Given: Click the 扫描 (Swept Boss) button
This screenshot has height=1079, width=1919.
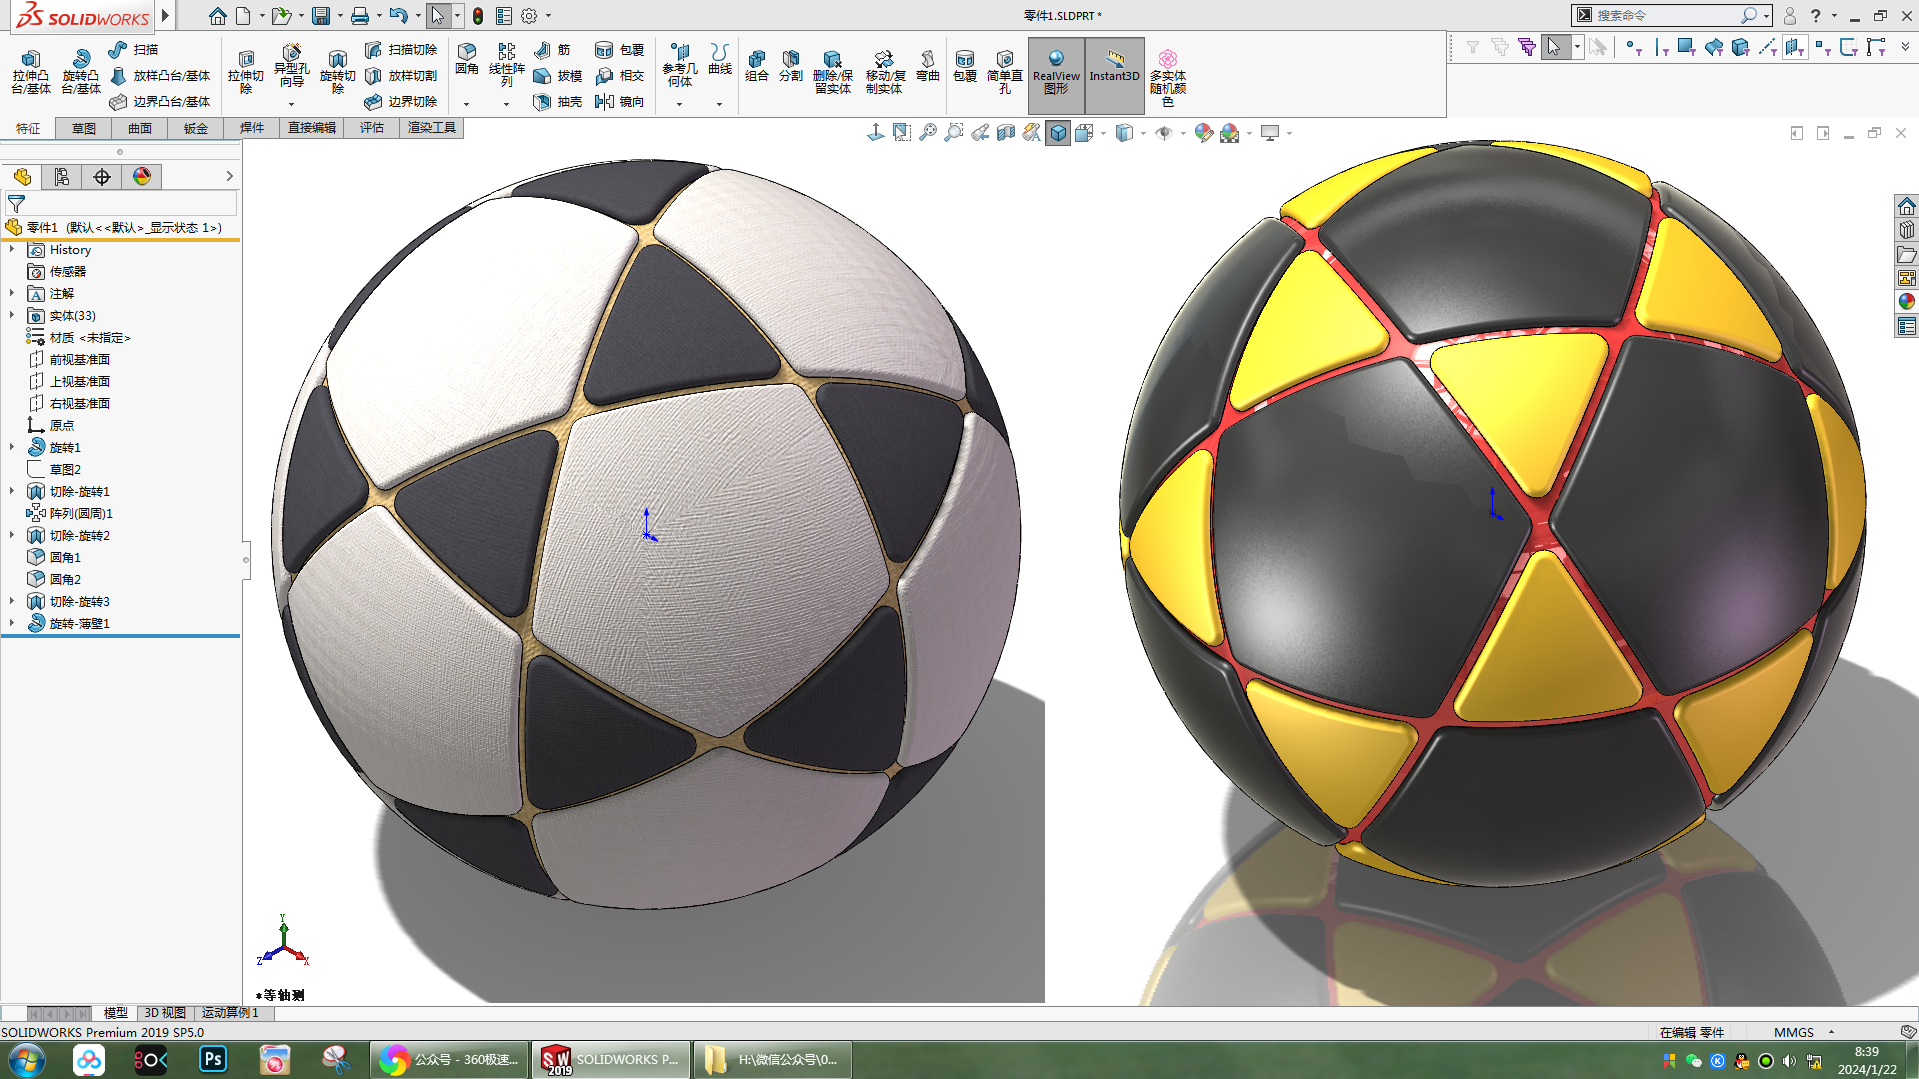Looking at the screenshot, I should pos(134,49).
